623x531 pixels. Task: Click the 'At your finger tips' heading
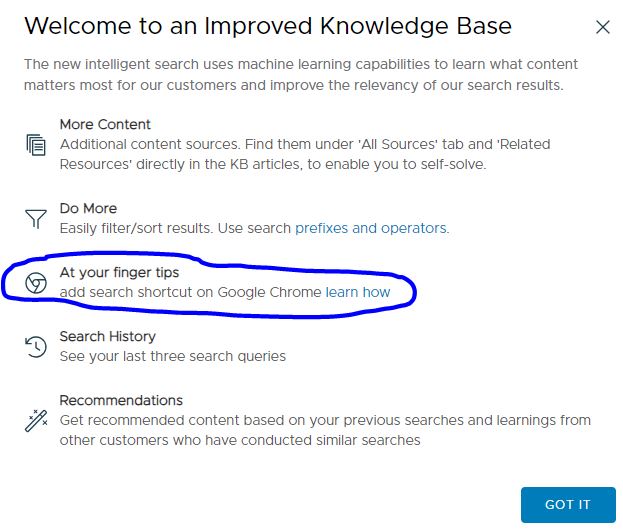tap(119, 272)
